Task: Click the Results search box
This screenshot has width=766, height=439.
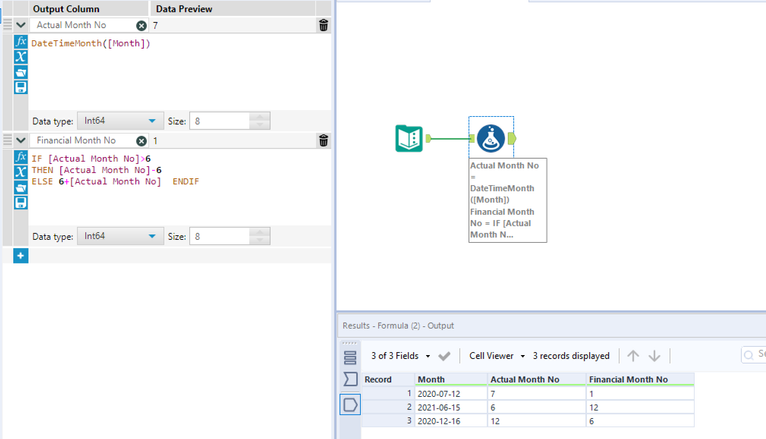Action: pyautogui.click(x=753, y=355)
